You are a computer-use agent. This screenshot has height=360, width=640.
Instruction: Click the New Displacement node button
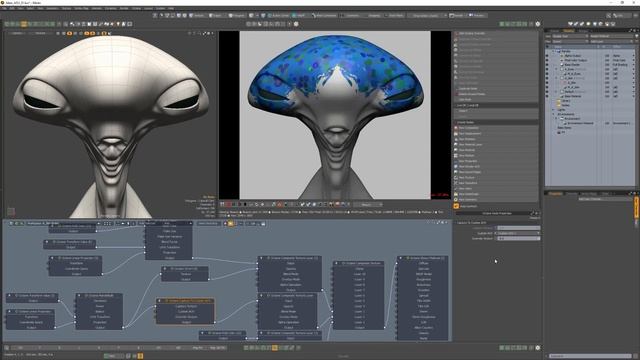click(496, 133)
